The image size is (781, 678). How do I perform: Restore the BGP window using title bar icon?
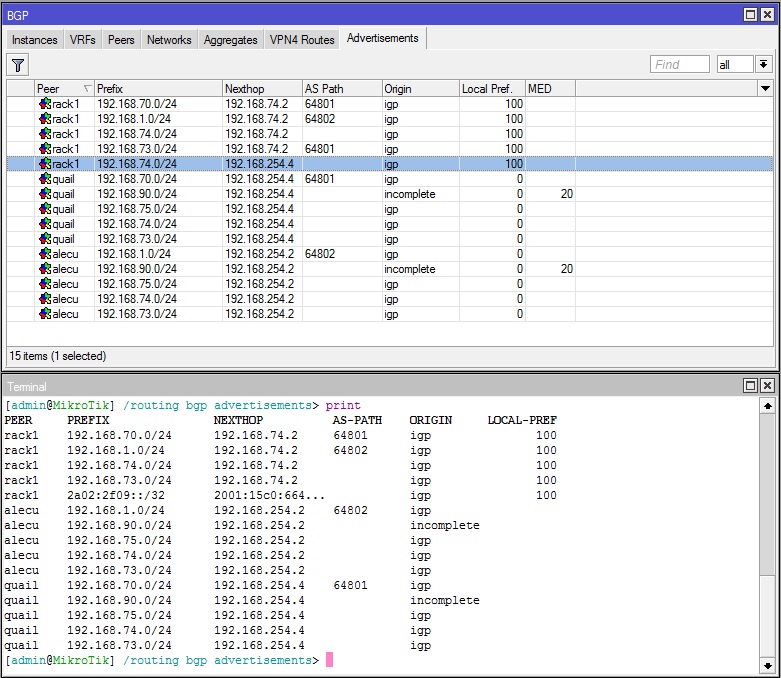(751, 14)
